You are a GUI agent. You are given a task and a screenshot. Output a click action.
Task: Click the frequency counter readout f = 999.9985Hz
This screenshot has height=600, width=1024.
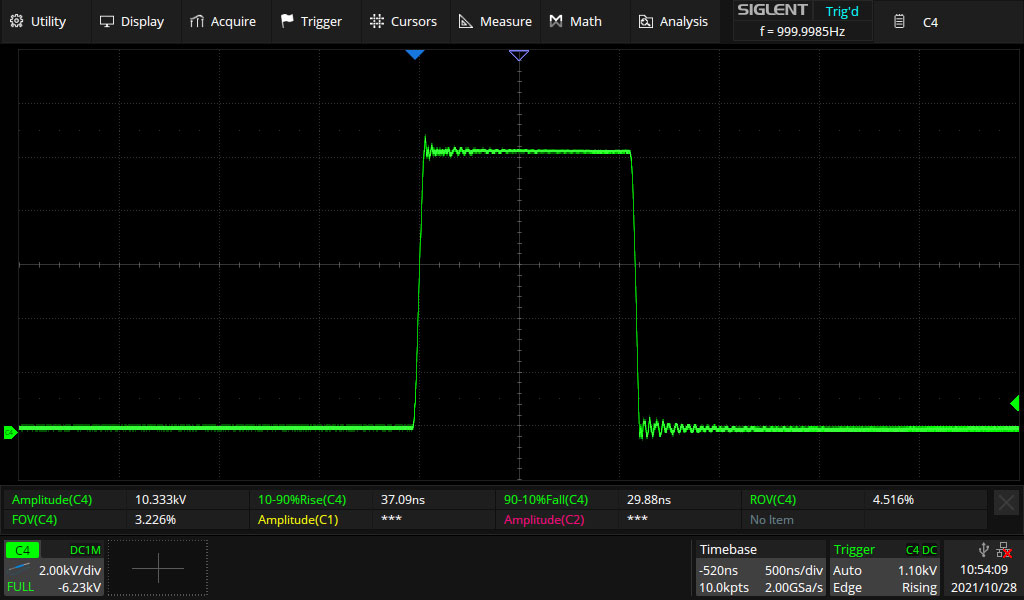coord(803,31)
